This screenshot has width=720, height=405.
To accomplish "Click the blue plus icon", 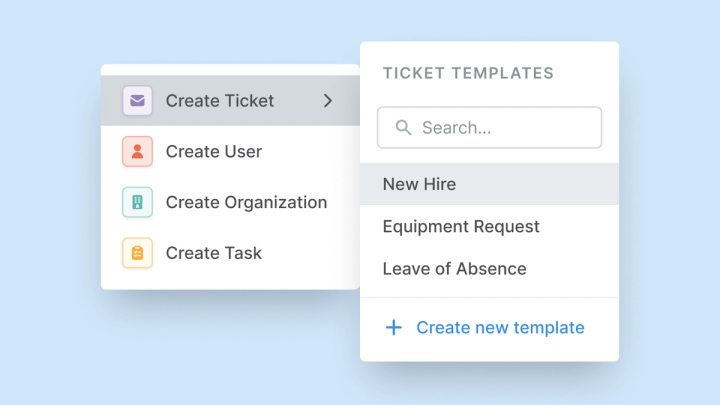I will [x=394, y=328].
